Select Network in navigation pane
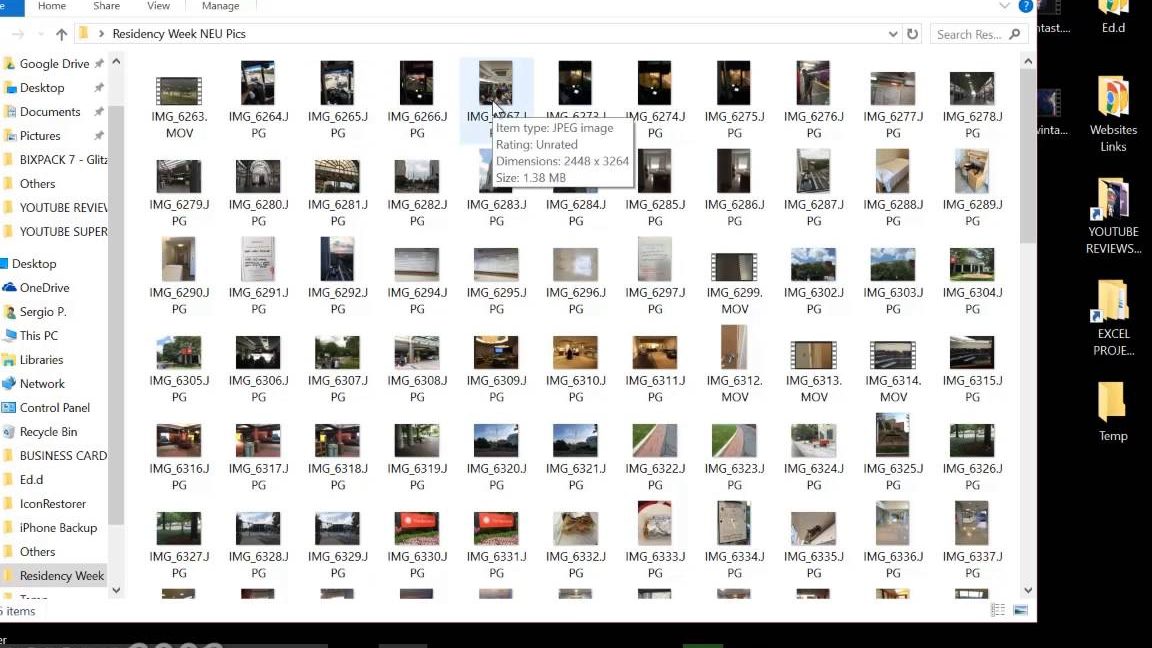This screenshot has height=648, width=1152. click(x=42, y=384)
